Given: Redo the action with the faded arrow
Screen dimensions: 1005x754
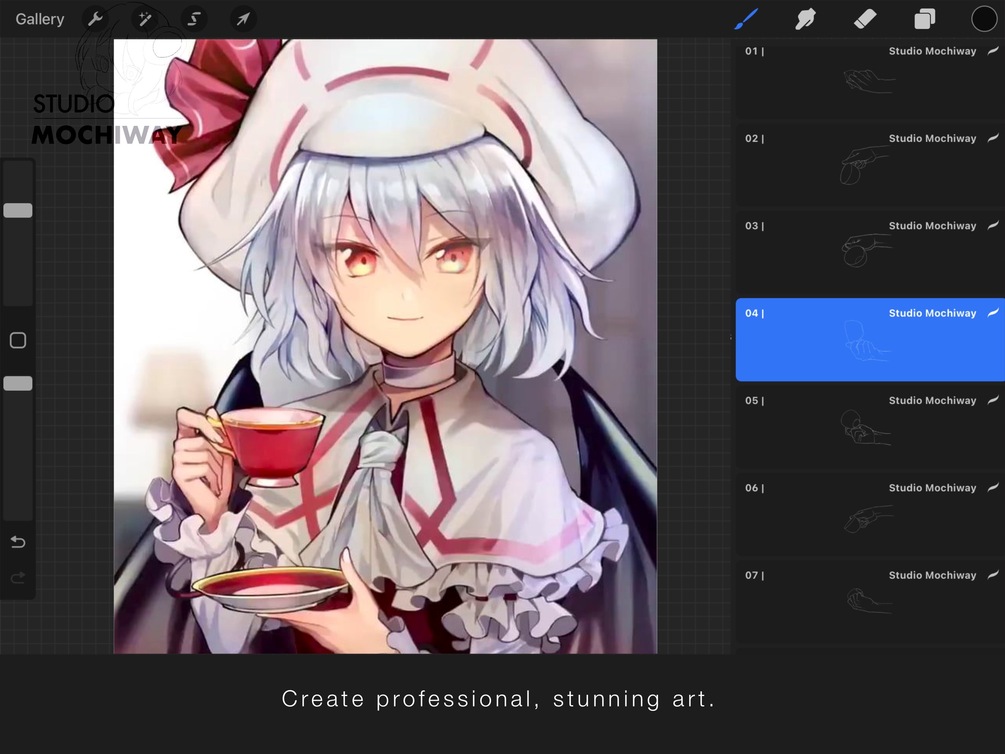Looking at the screenshot, I should (x=18, y=578).
